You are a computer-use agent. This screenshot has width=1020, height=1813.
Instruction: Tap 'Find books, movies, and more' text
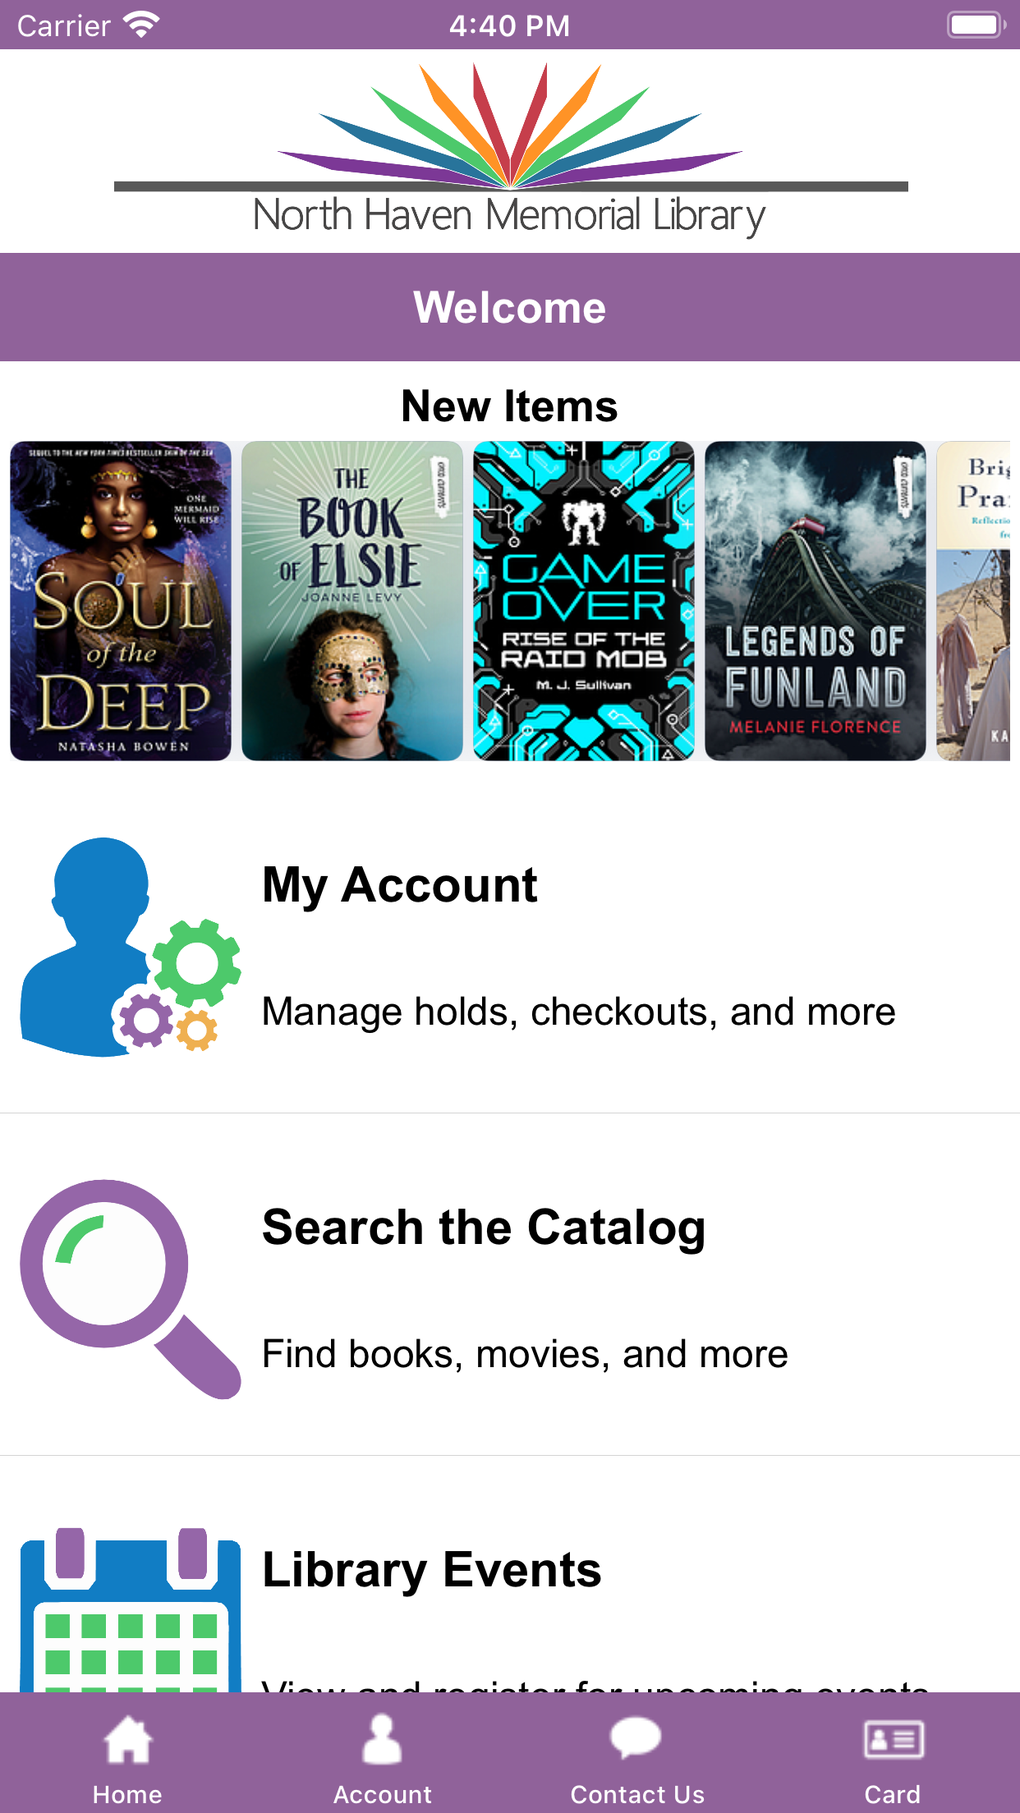tap(525, 1354)
